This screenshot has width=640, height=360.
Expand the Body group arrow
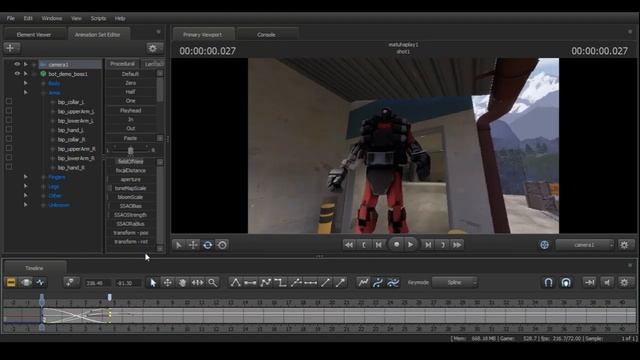click(x=26, y=83)
